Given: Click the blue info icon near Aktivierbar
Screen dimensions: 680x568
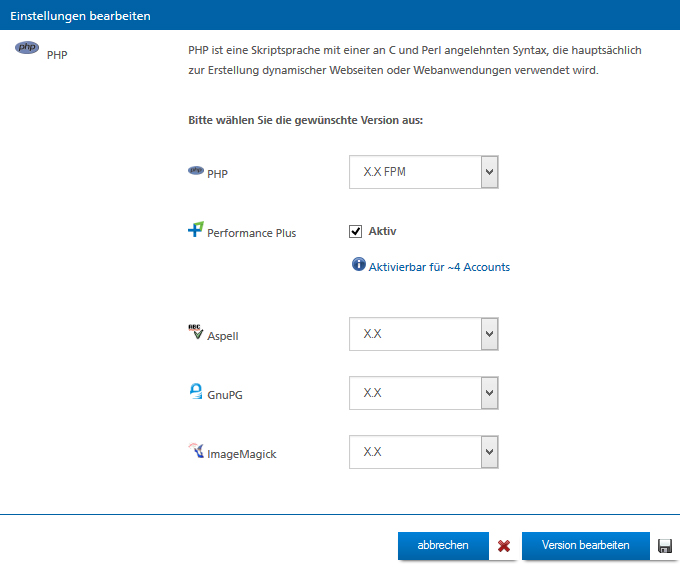Looking at the screenshot, I should (359, 264).
